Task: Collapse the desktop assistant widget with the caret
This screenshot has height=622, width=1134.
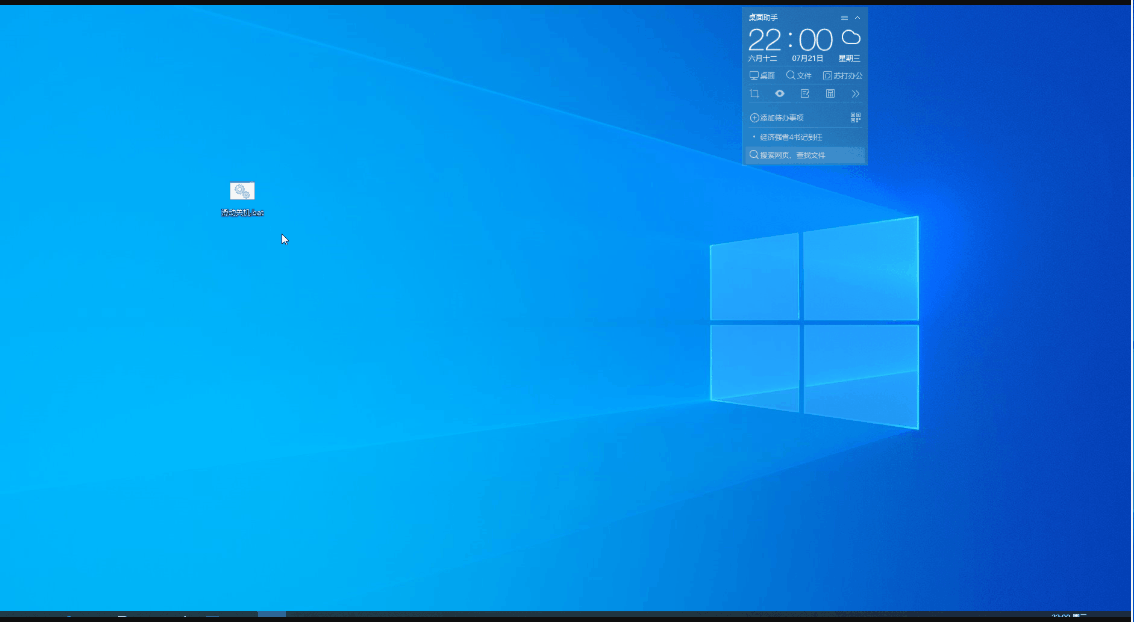Action: pos(858,18)
